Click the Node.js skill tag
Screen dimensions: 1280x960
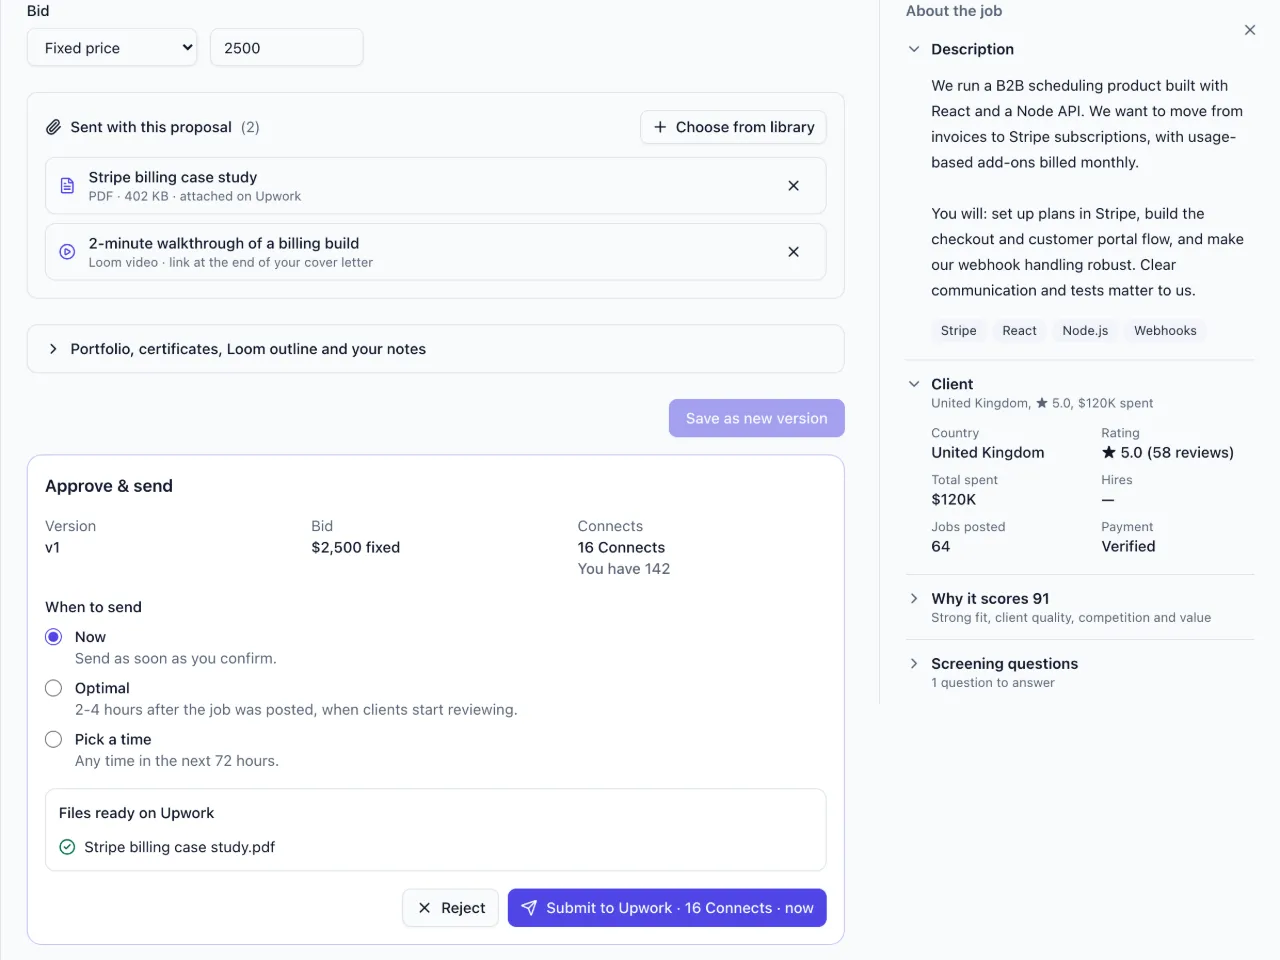click(x=1086, y=331)
